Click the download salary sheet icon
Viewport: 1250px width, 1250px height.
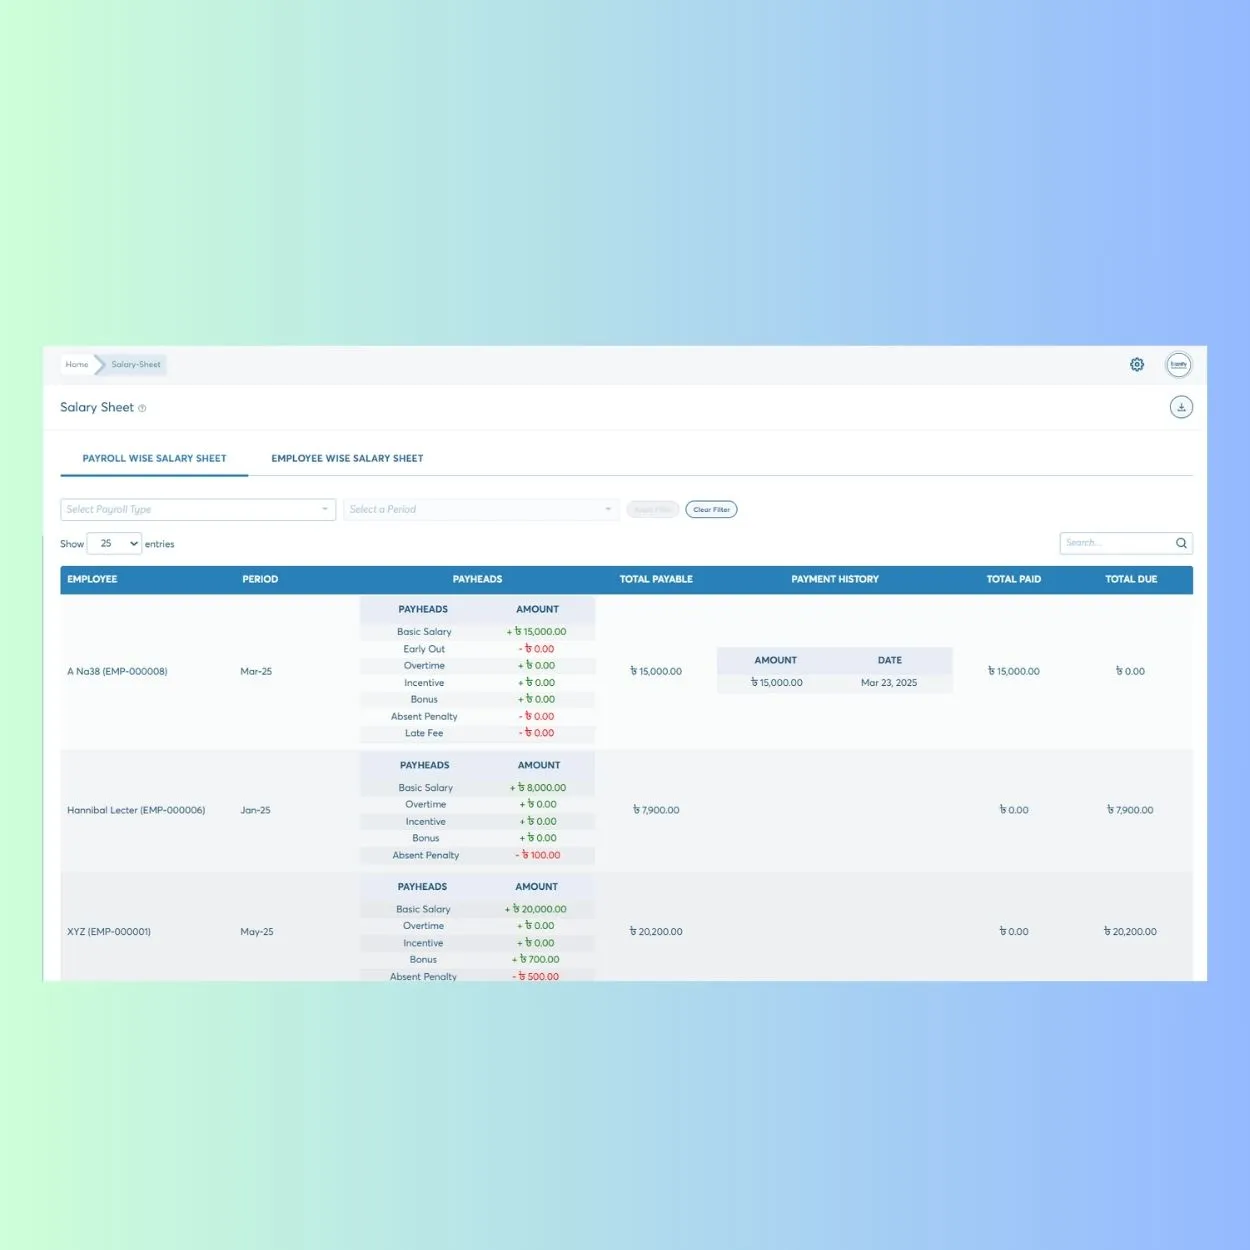tap(1181, 407)
